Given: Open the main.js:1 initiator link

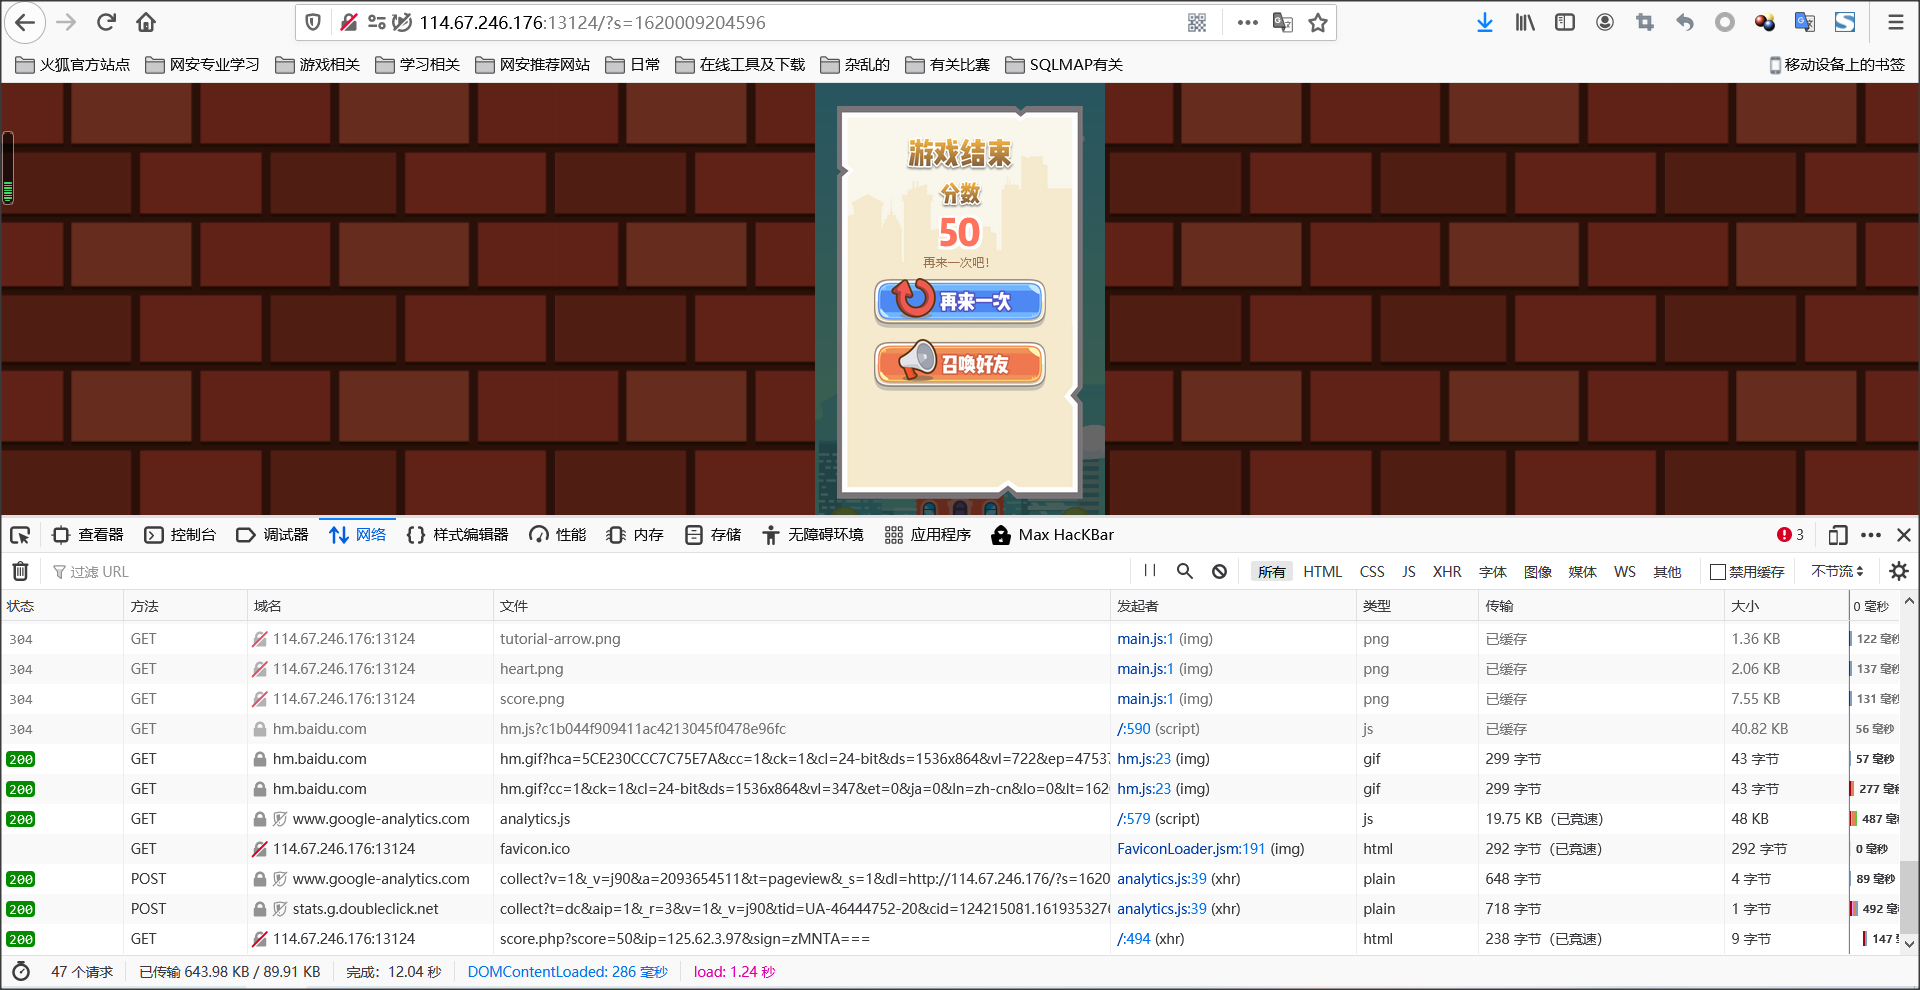Looking at the screenshot, I should click(x=1145, y=638).
